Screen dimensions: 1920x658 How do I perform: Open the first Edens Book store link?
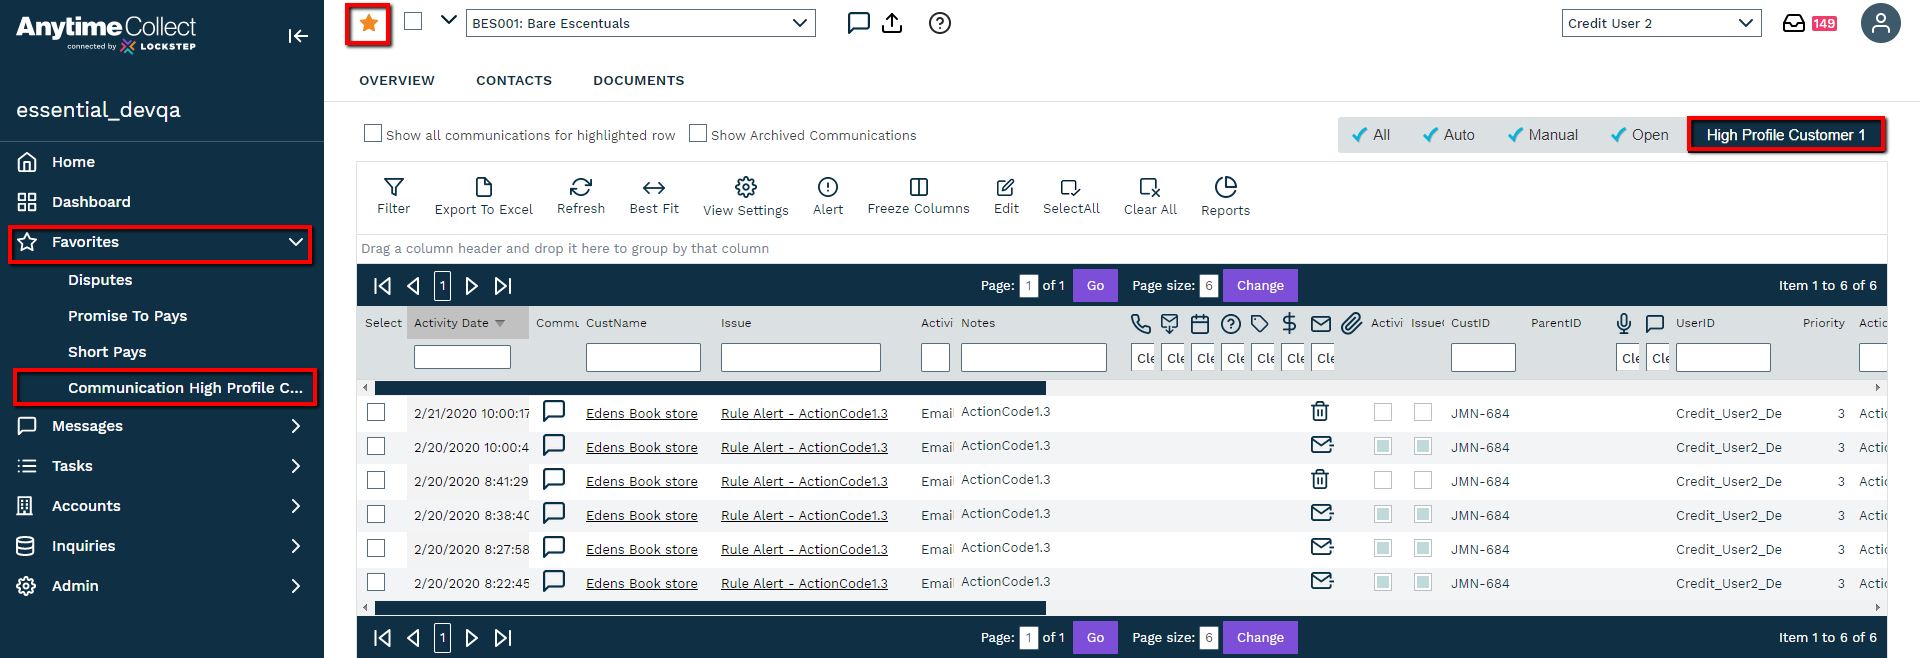[x=641, y=413]
